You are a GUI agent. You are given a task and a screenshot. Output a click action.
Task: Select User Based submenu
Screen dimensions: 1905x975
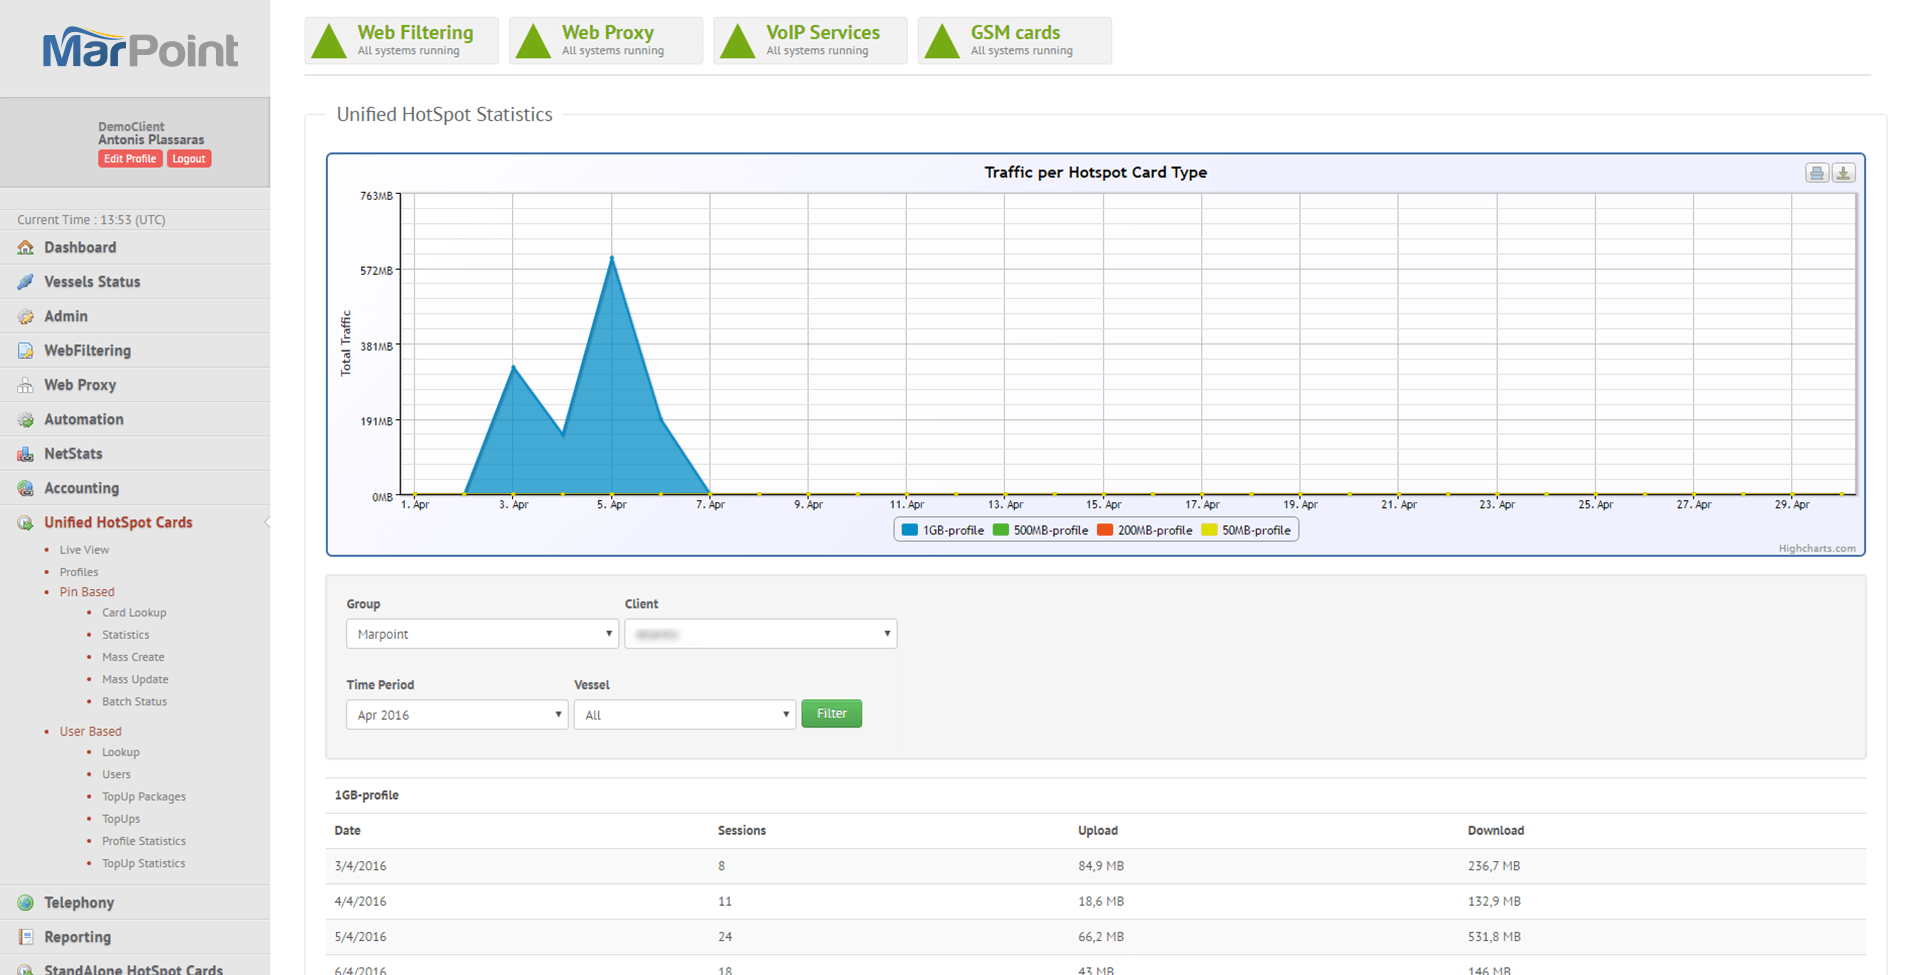(90, 732)
